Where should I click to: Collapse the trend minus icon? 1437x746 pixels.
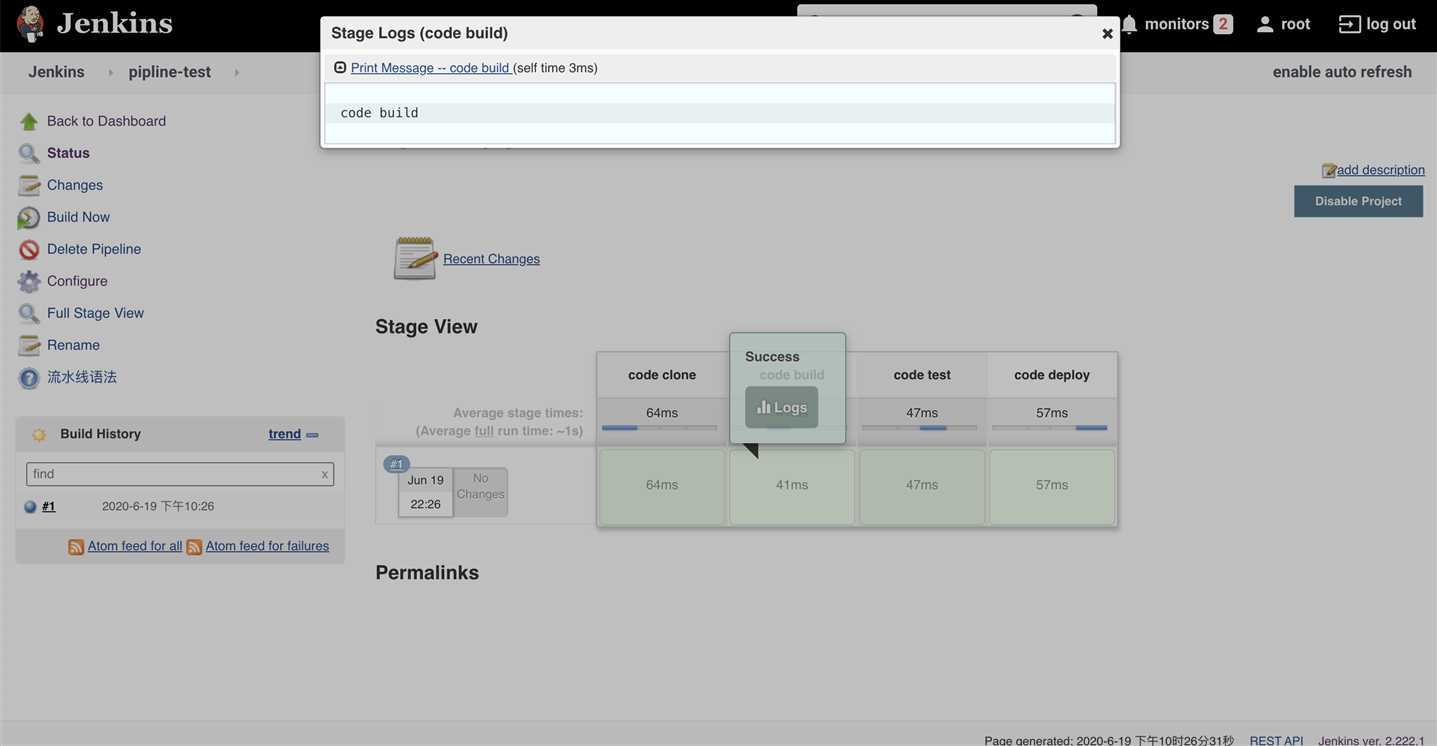(312, 435)
